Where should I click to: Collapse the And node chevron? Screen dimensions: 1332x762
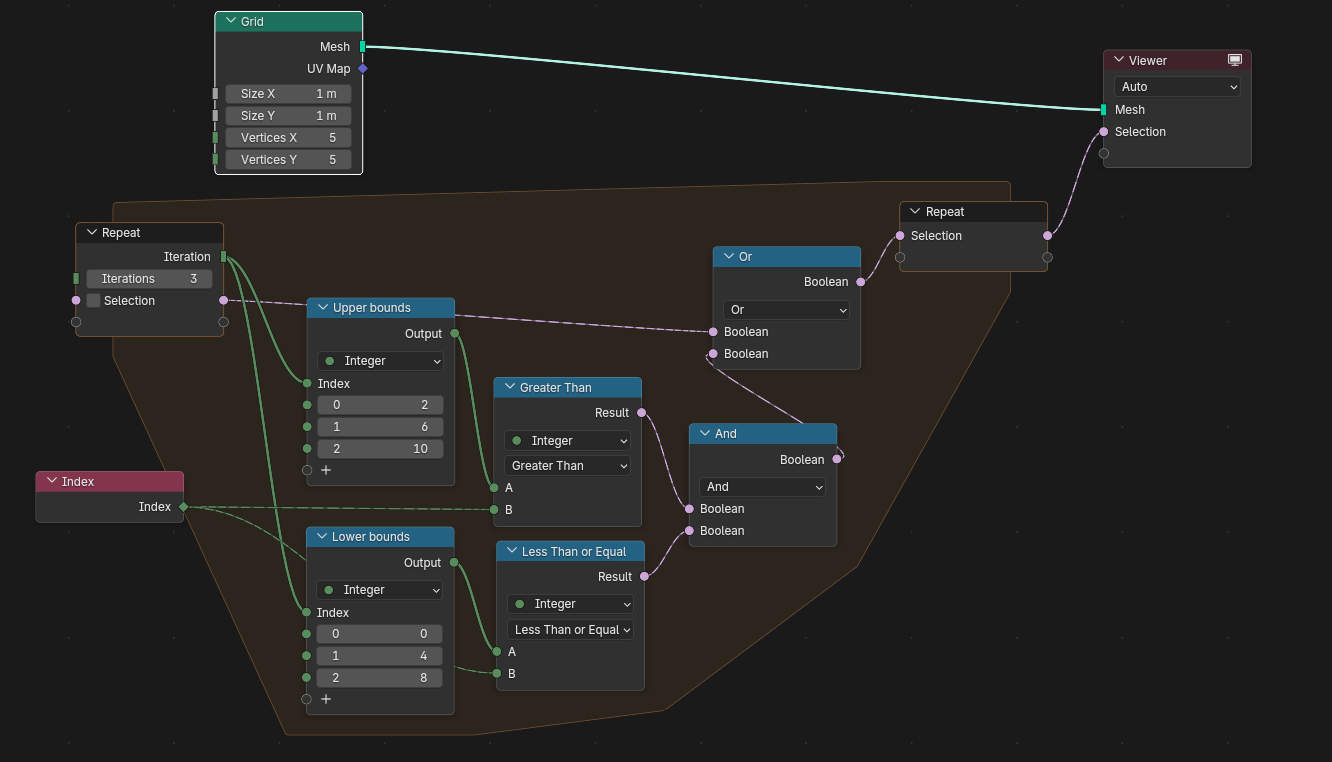click(705, 433)
